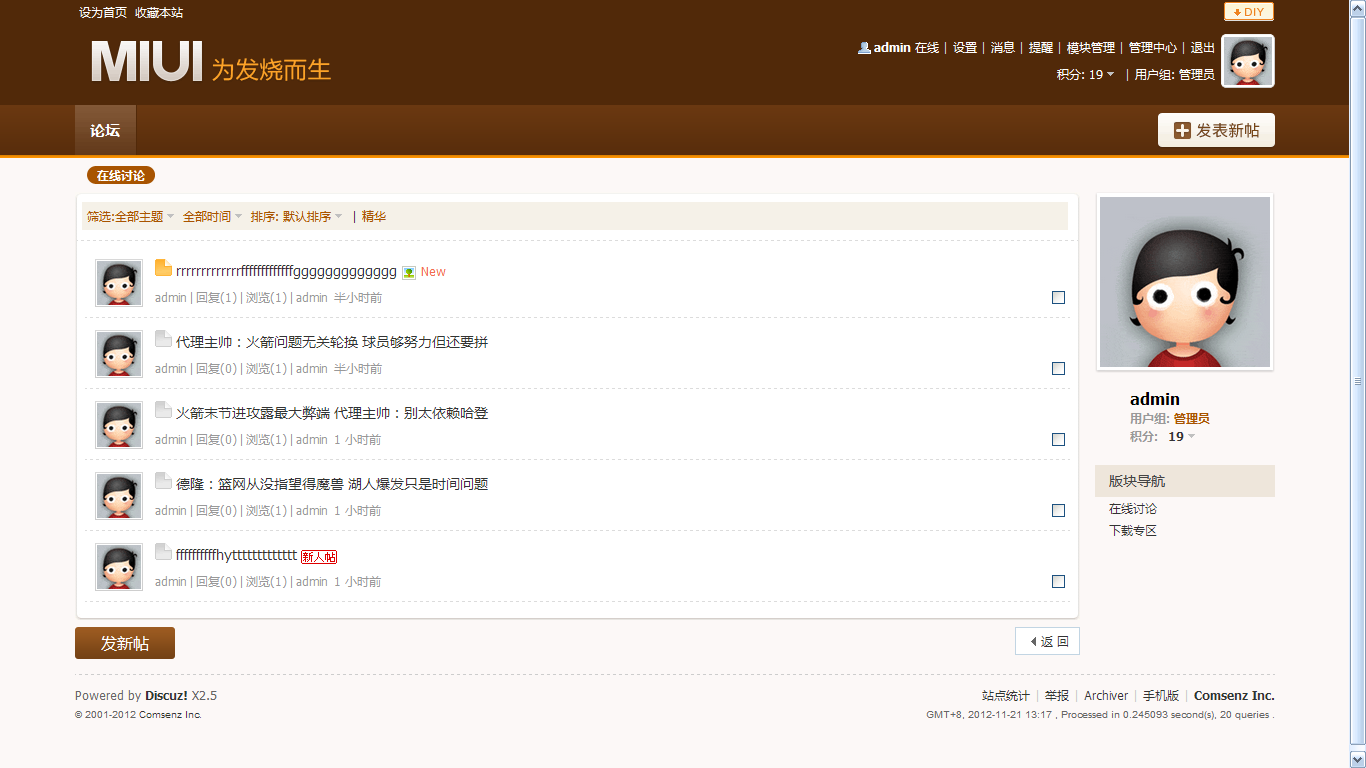Image resolution: width=1366 pixels, height=768 pixels.
Task: Open the fffffffffhyttttttttttttt thread title
Action: coord(237,555)
